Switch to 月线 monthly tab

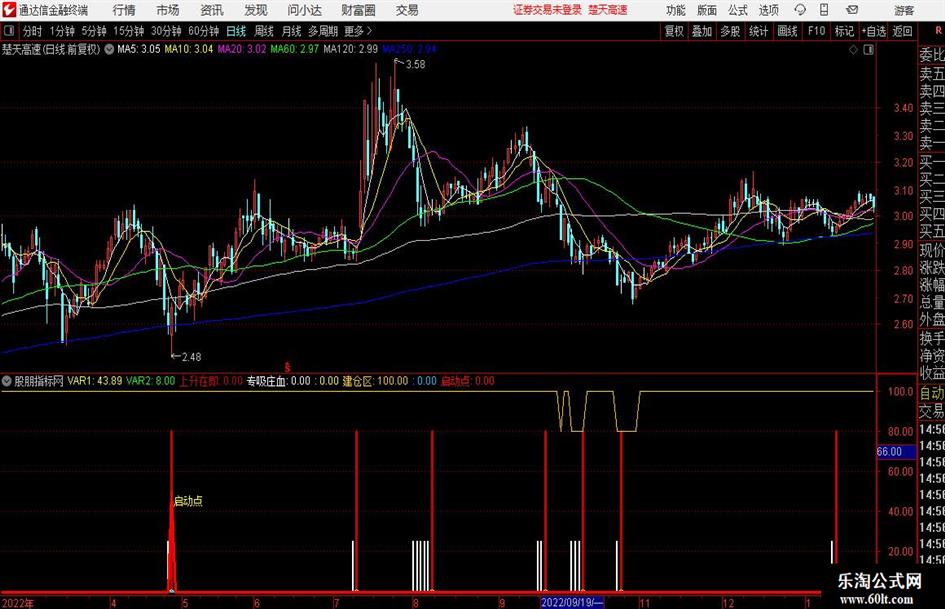click(x=291, y=31)
